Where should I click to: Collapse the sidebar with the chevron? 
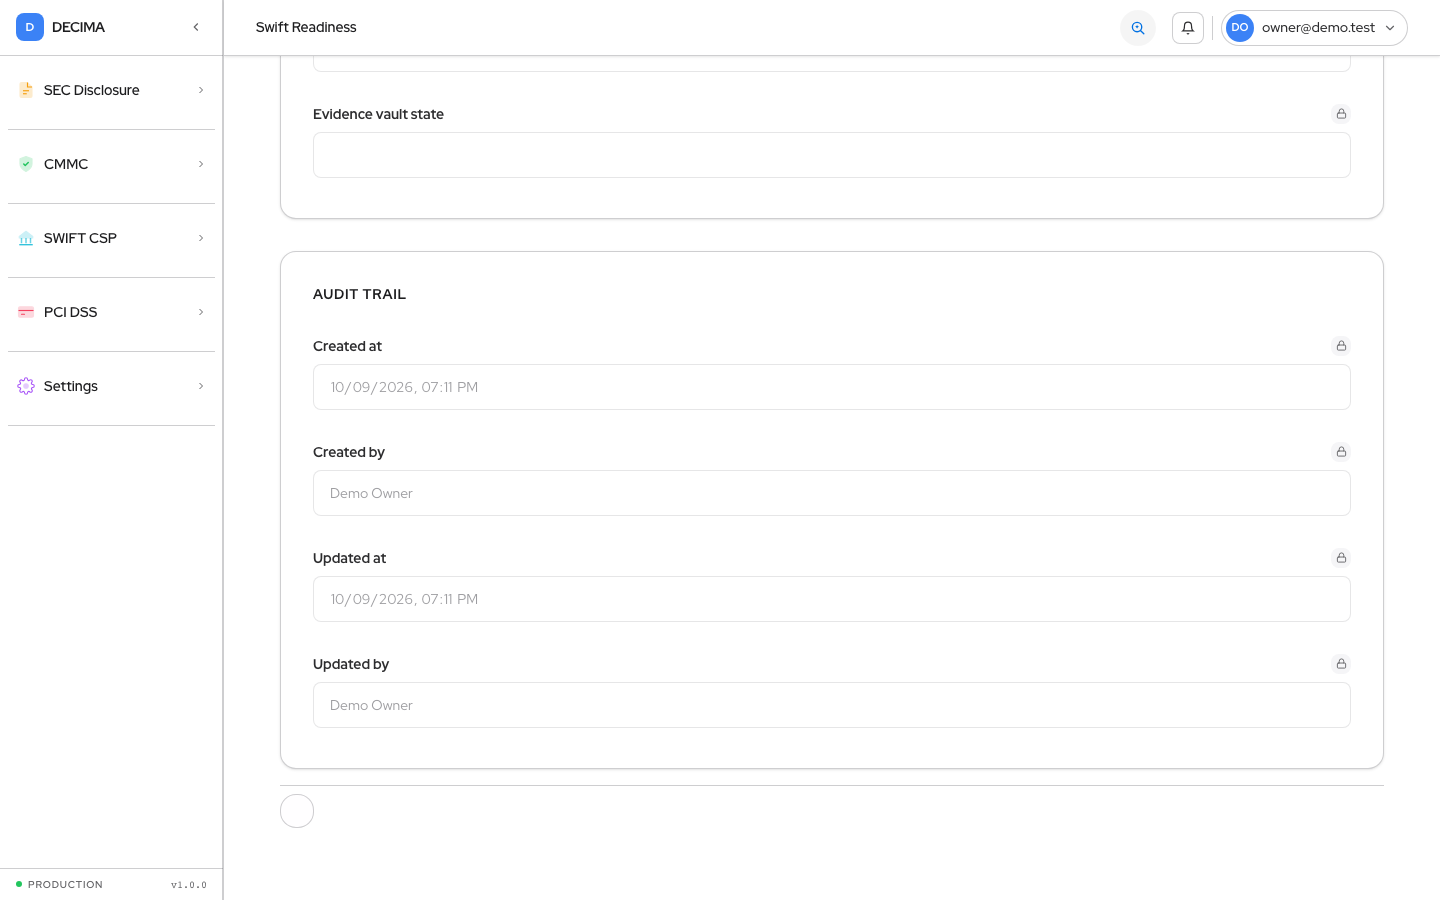196,27
